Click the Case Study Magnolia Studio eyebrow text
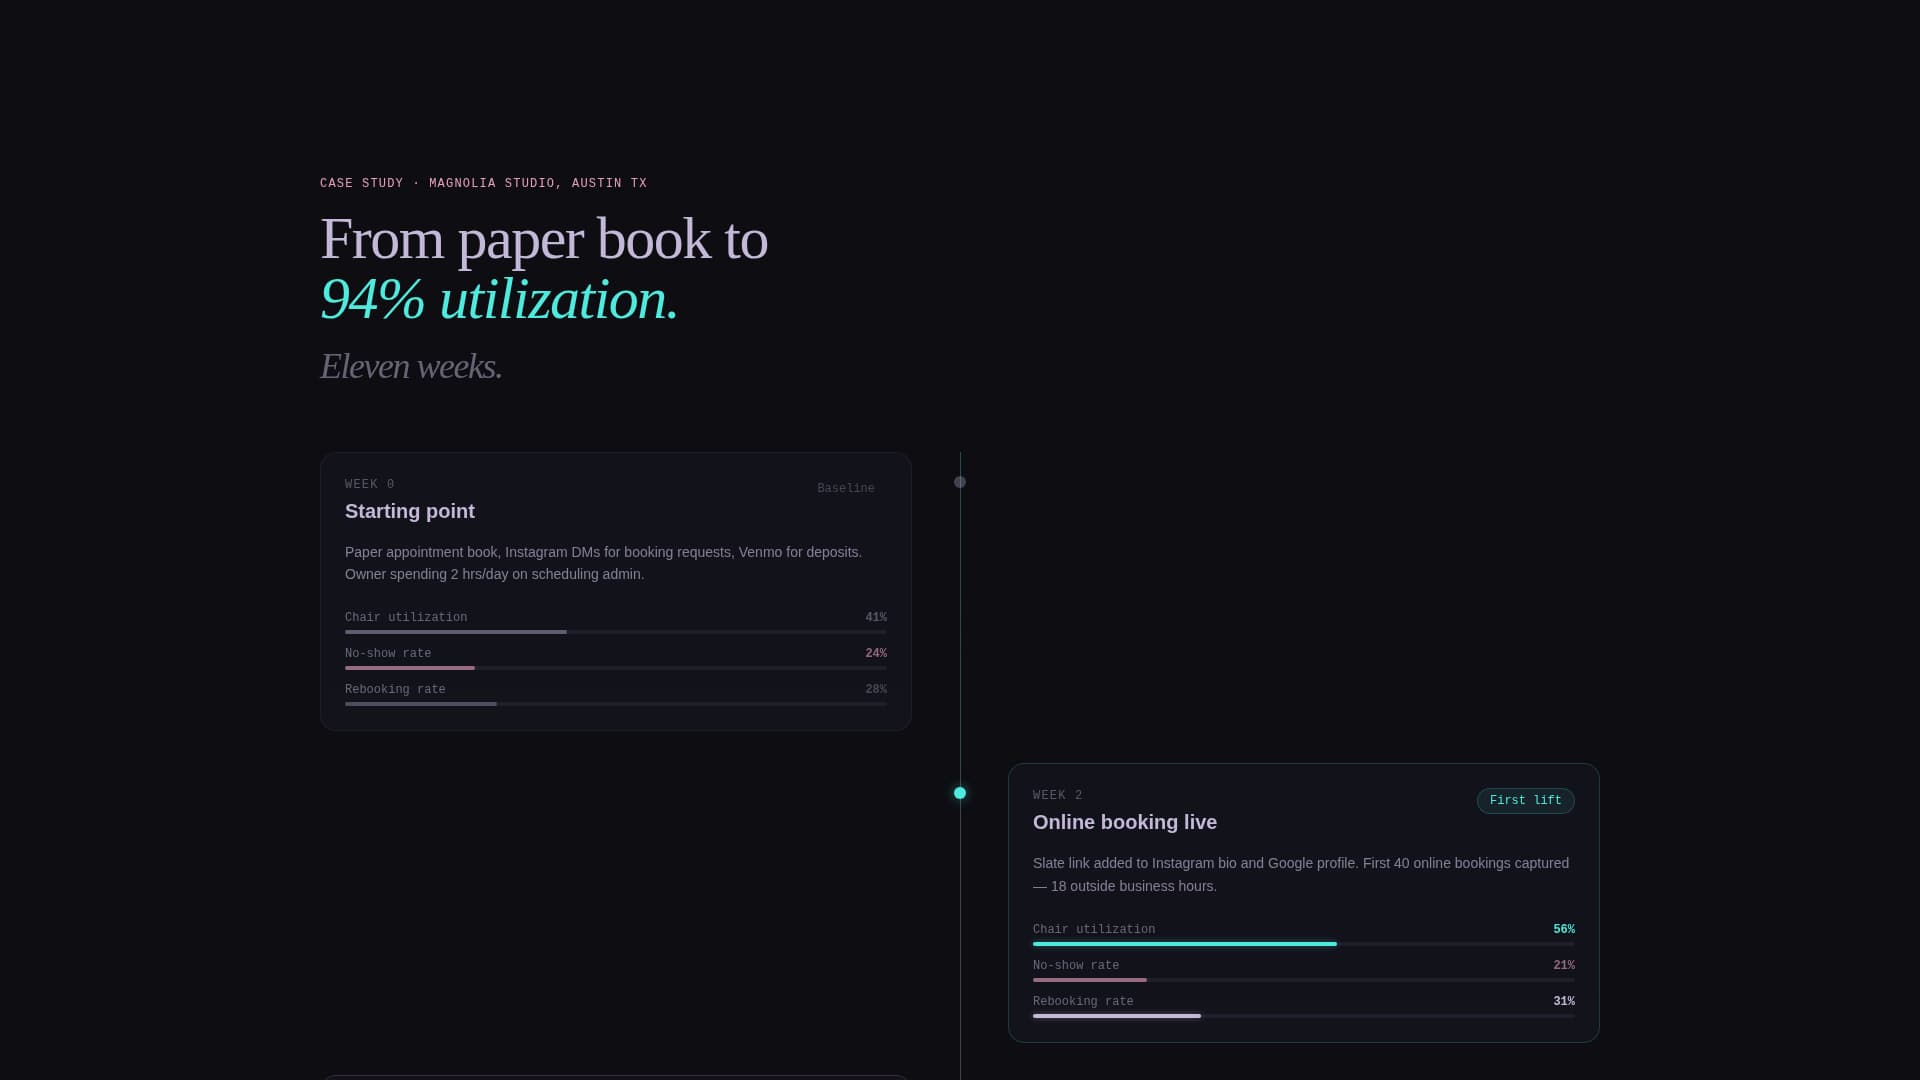The height and width of the screenshot is (1080, 1920). click(x=483, y=184)
